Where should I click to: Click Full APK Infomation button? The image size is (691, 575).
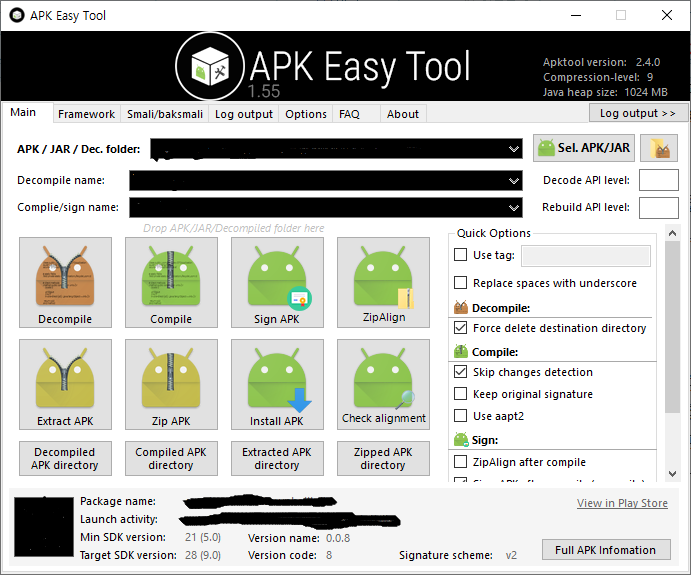click(606, 550)
